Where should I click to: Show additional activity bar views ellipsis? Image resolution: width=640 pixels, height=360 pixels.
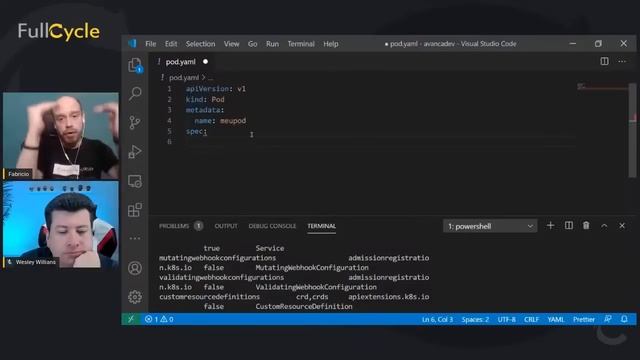coord(135,238)
